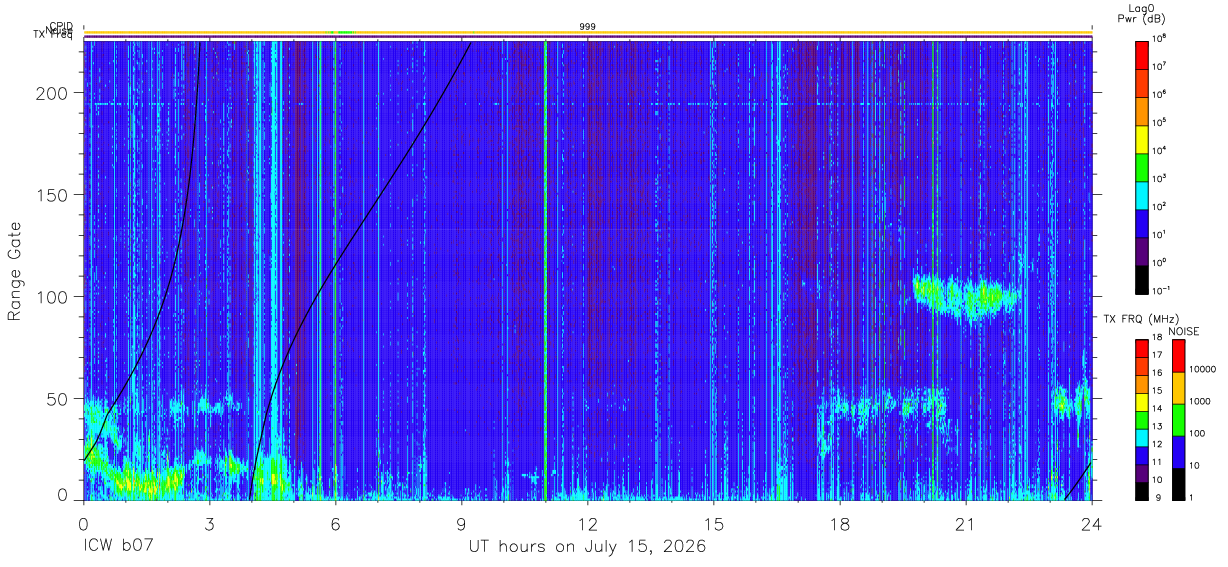Click the 'TX Freq' label at top left

[53, 36]
